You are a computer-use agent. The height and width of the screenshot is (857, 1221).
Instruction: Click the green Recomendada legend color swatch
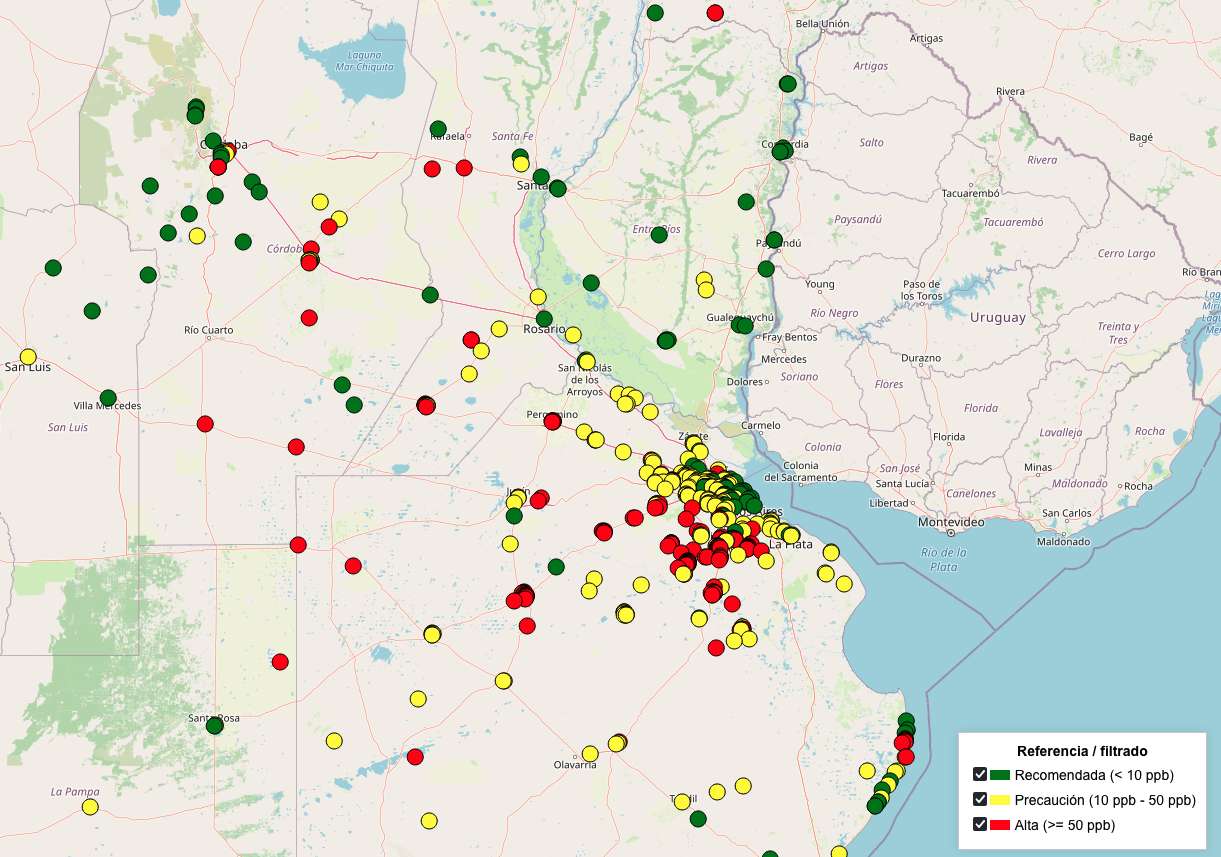tap(1000, 775)
